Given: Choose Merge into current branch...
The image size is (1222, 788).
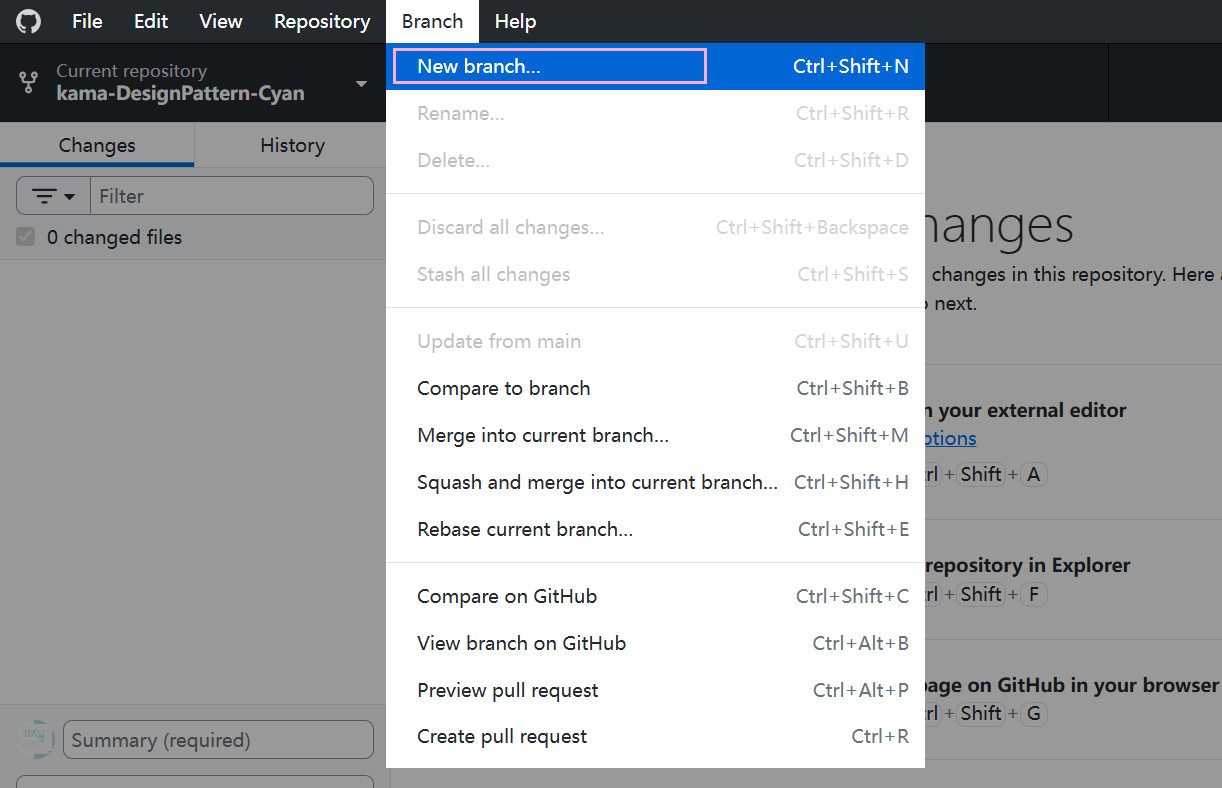Looking at the screenshot, I should tap(655, 435).
